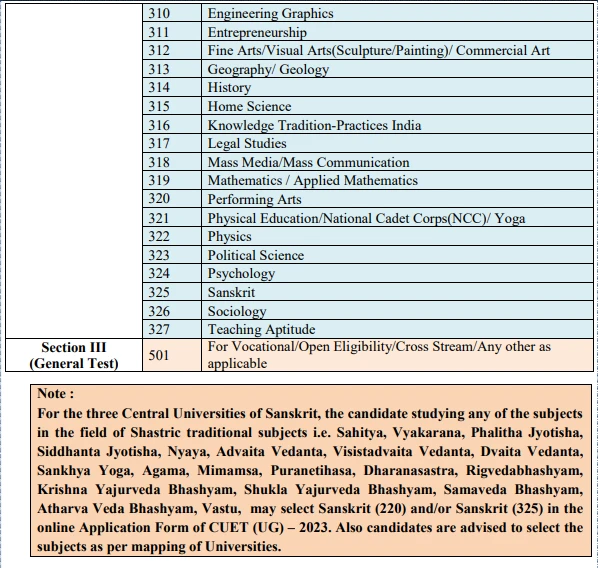Select 'Teaching Aptitude' subject text
This screenshot has height=568, width=598.
pyautogui.click(x=261, y=329)
